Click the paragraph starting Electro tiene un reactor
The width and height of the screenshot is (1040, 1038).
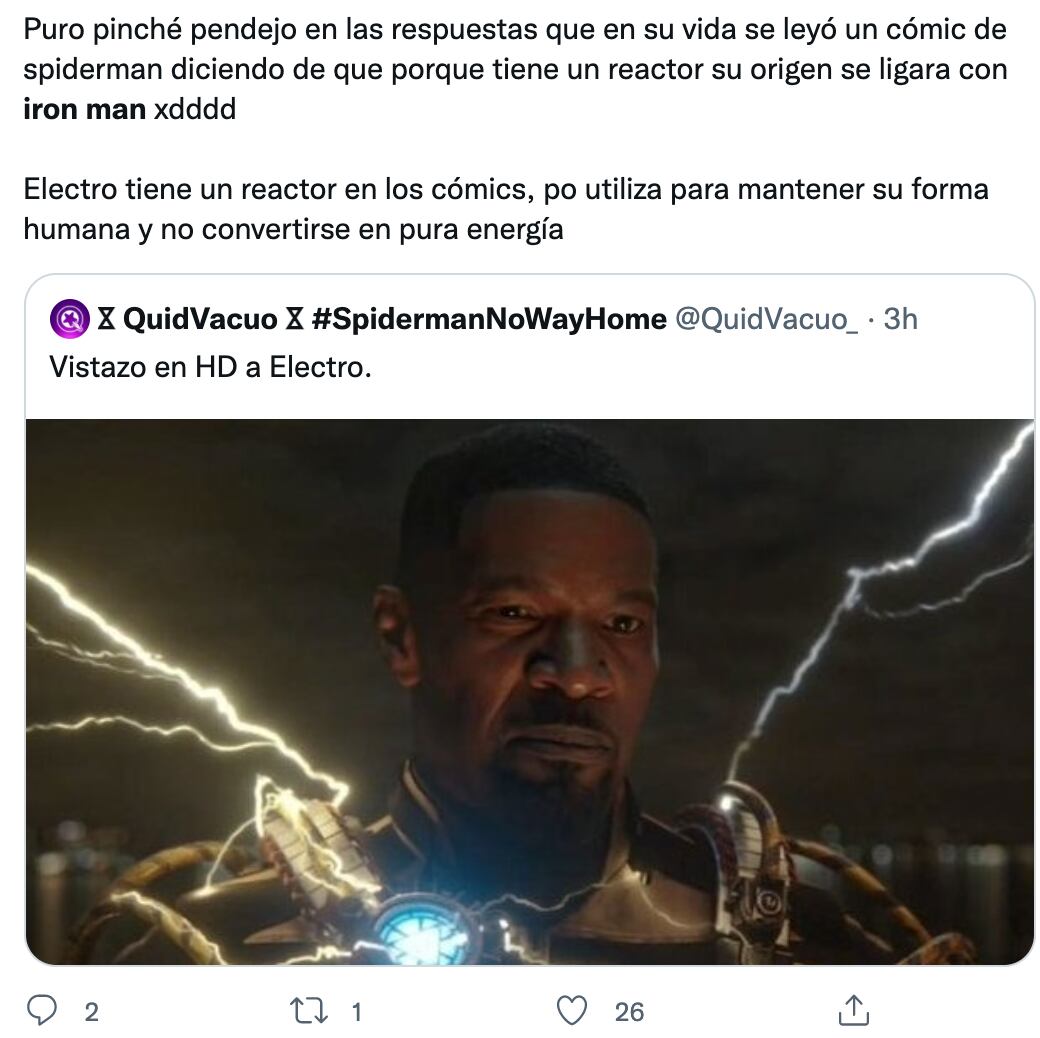coord(506,209)
